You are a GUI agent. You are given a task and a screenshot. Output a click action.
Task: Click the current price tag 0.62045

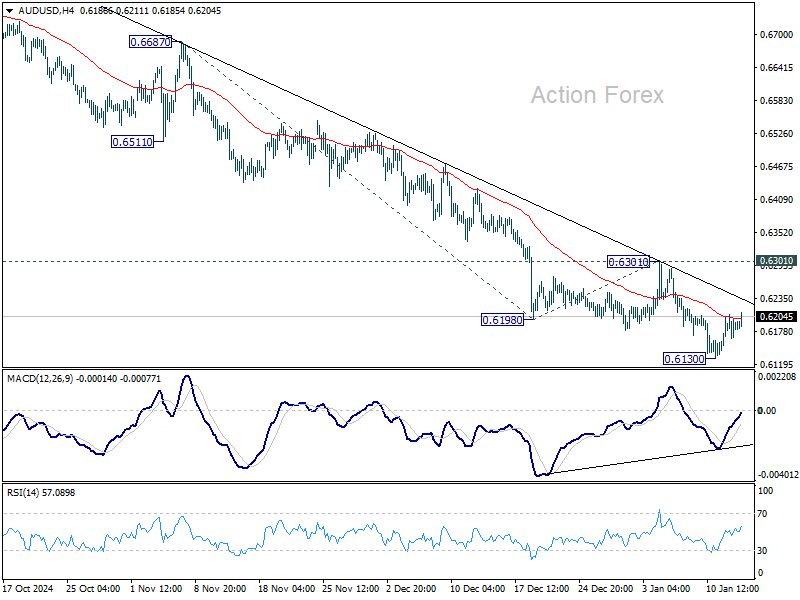(x=776, y=317)
